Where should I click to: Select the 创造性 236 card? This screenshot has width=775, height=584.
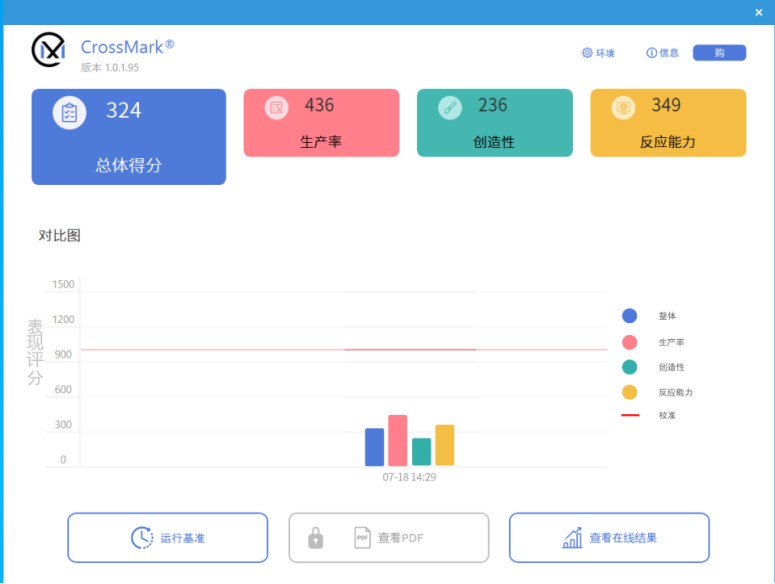[495, 123]
